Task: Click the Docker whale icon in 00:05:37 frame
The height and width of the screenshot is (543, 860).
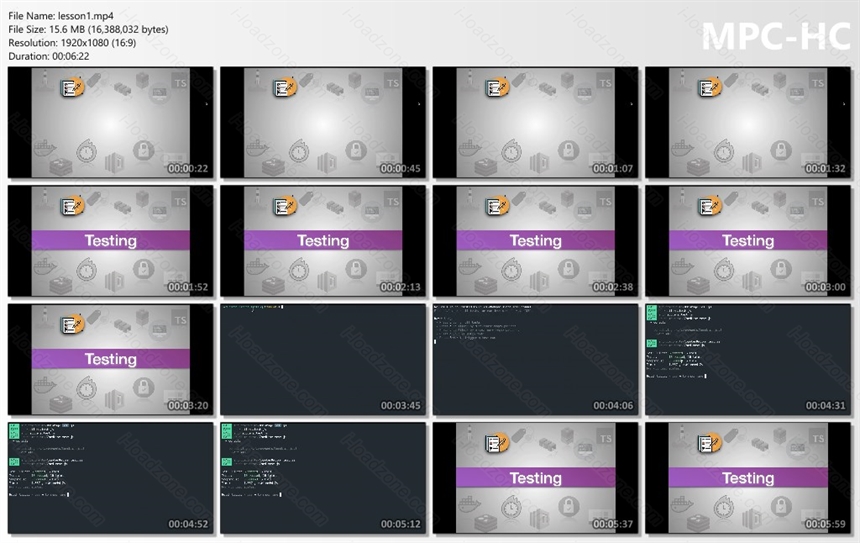Action: point(470,503)
